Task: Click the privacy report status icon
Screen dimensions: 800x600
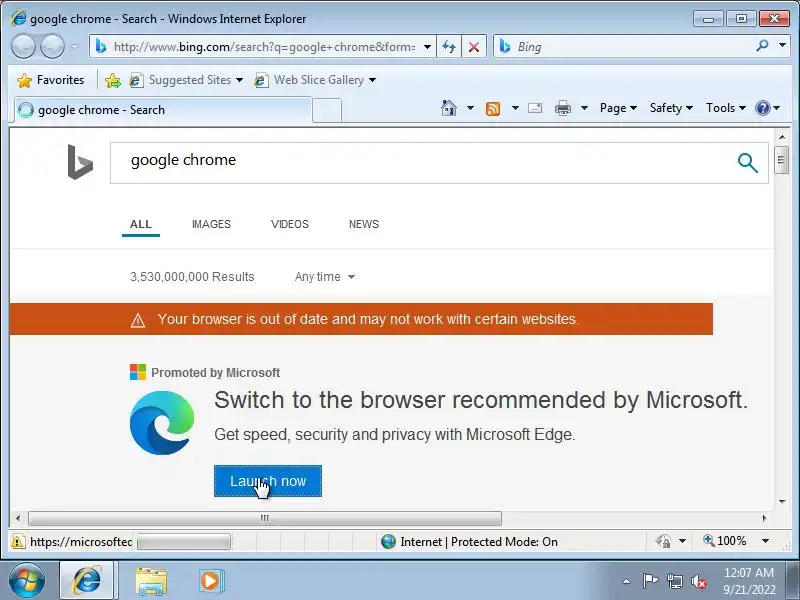Action: [x=663, y=541]
